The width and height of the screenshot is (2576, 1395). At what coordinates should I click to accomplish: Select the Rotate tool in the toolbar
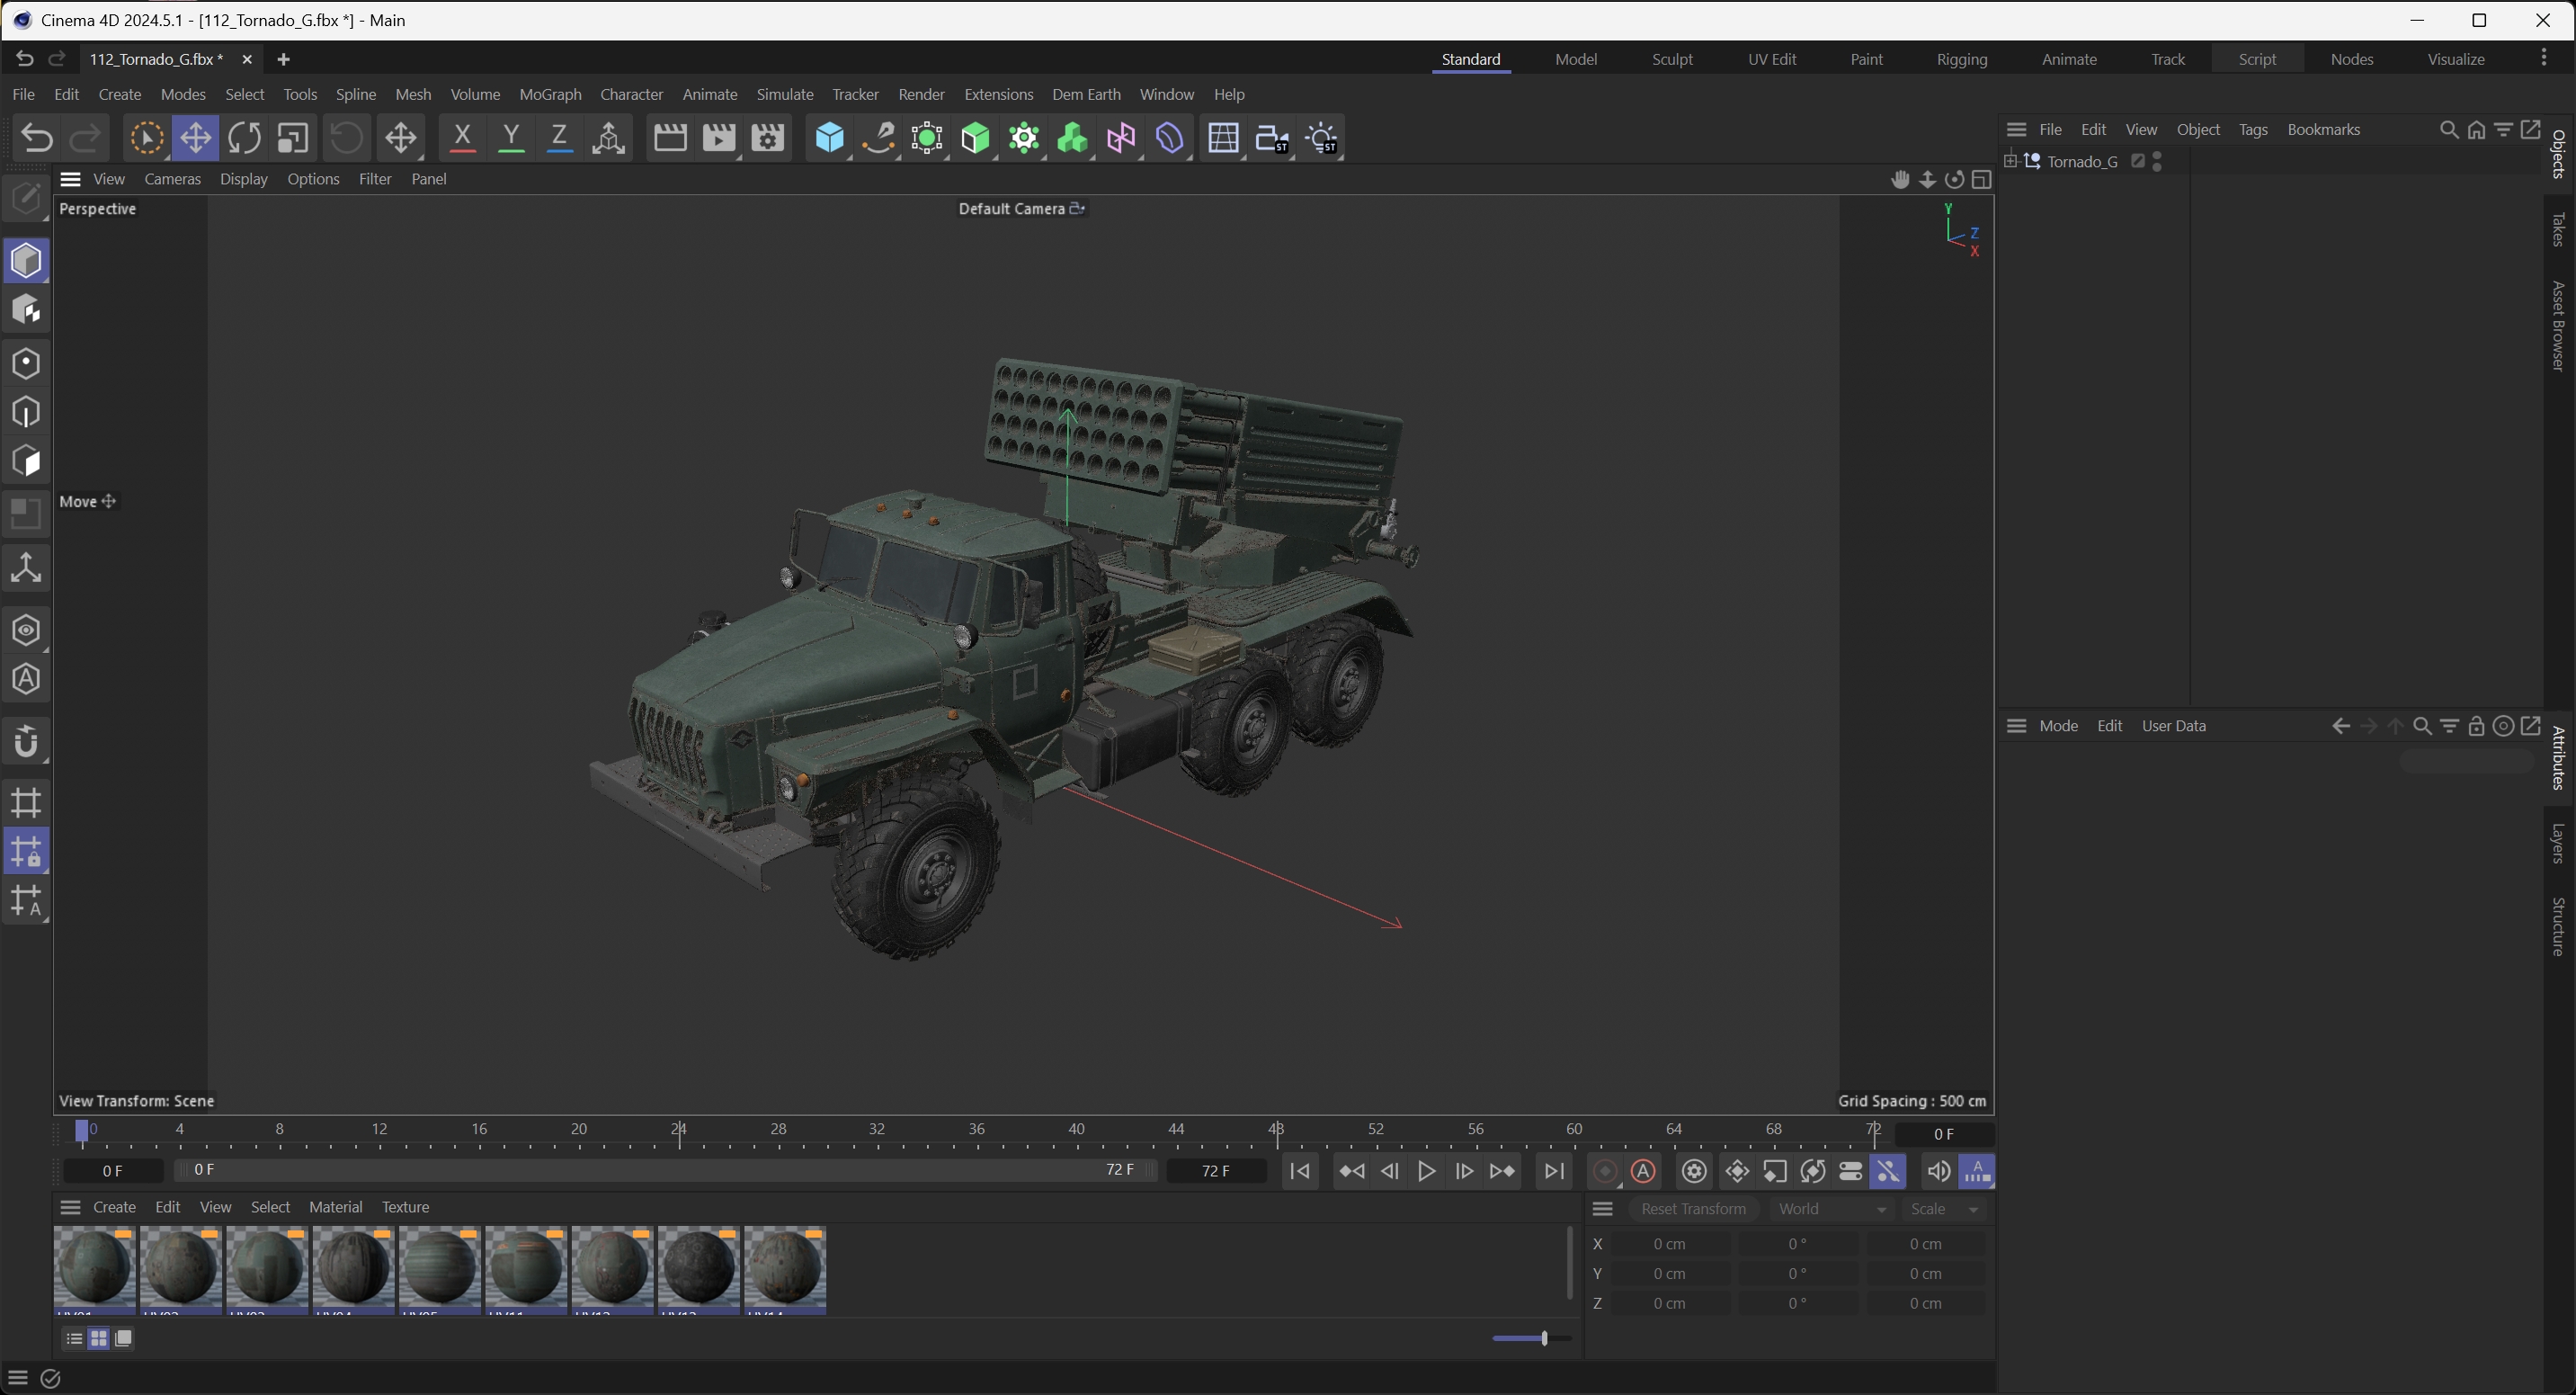coord(244,138)
